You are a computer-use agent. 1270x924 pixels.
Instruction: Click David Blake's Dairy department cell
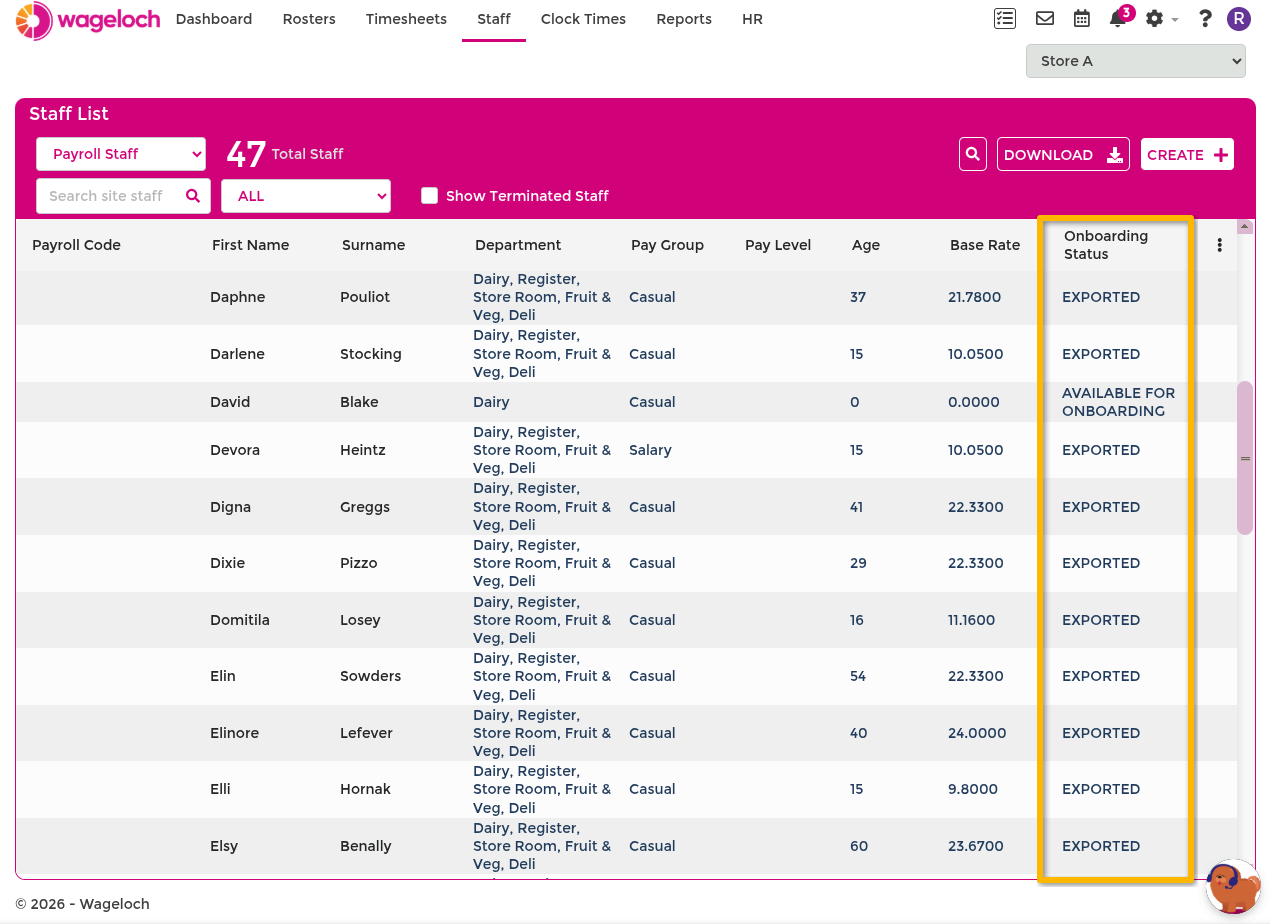(x=491, y=402)
